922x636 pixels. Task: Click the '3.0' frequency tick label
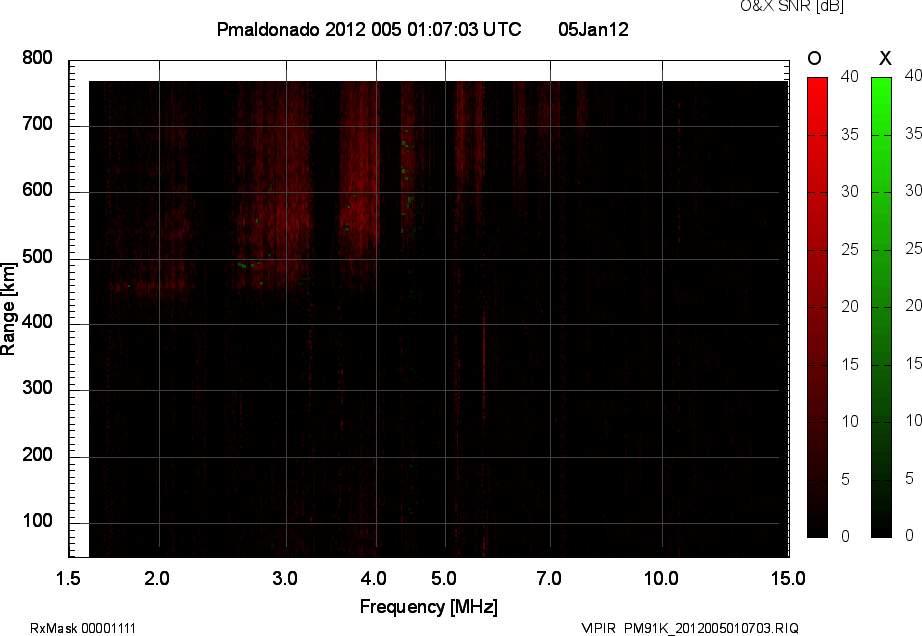[285, 578]
